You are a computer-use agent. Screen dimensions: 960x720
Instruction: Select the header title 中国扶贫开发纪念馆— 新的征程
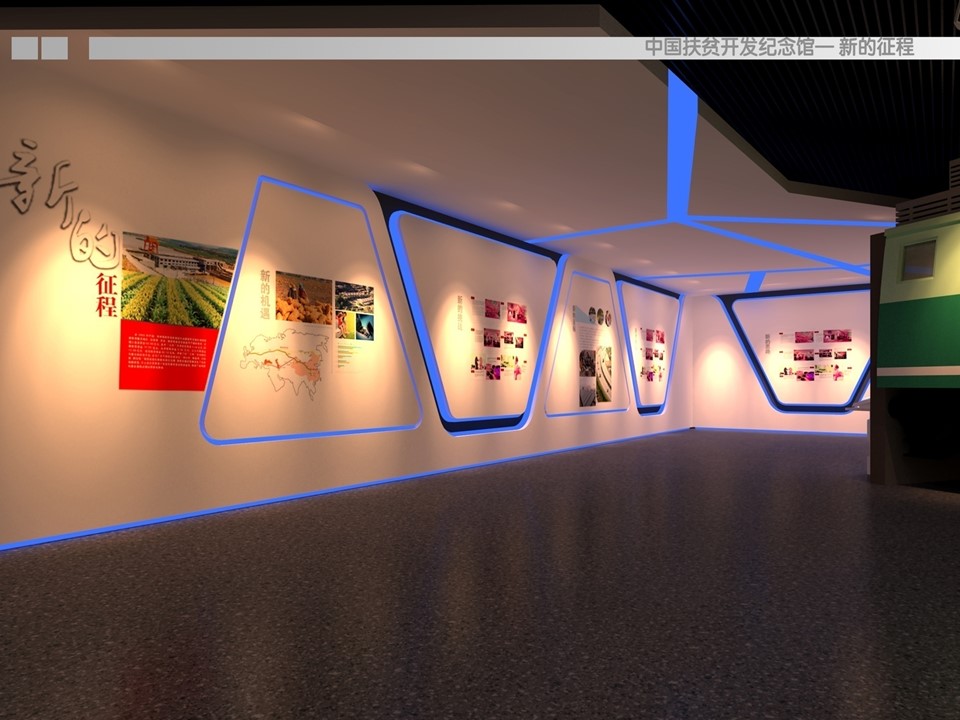pos(778,47)
